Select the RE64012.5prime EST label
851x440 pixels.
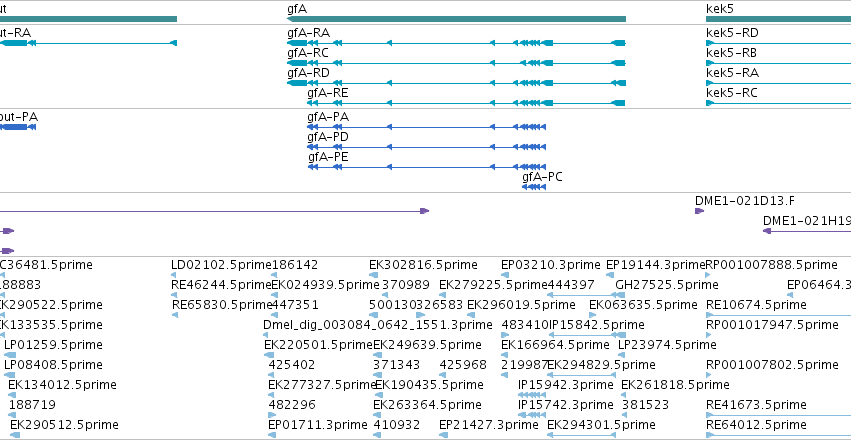[756, 425]
